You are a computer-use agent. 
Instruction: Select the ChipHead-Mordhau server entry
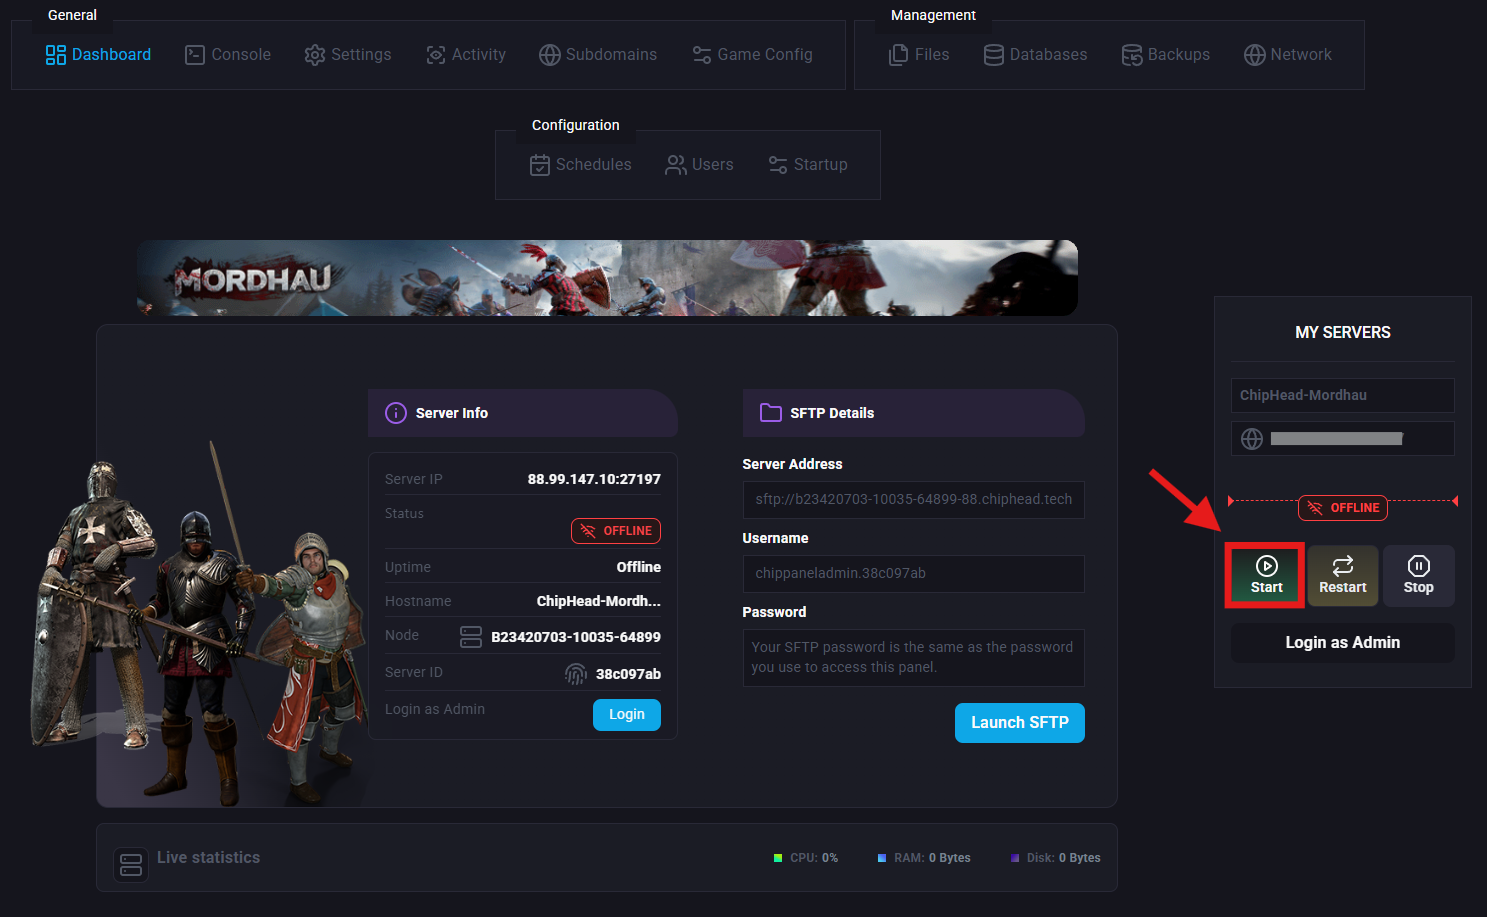coord(1343,395)
